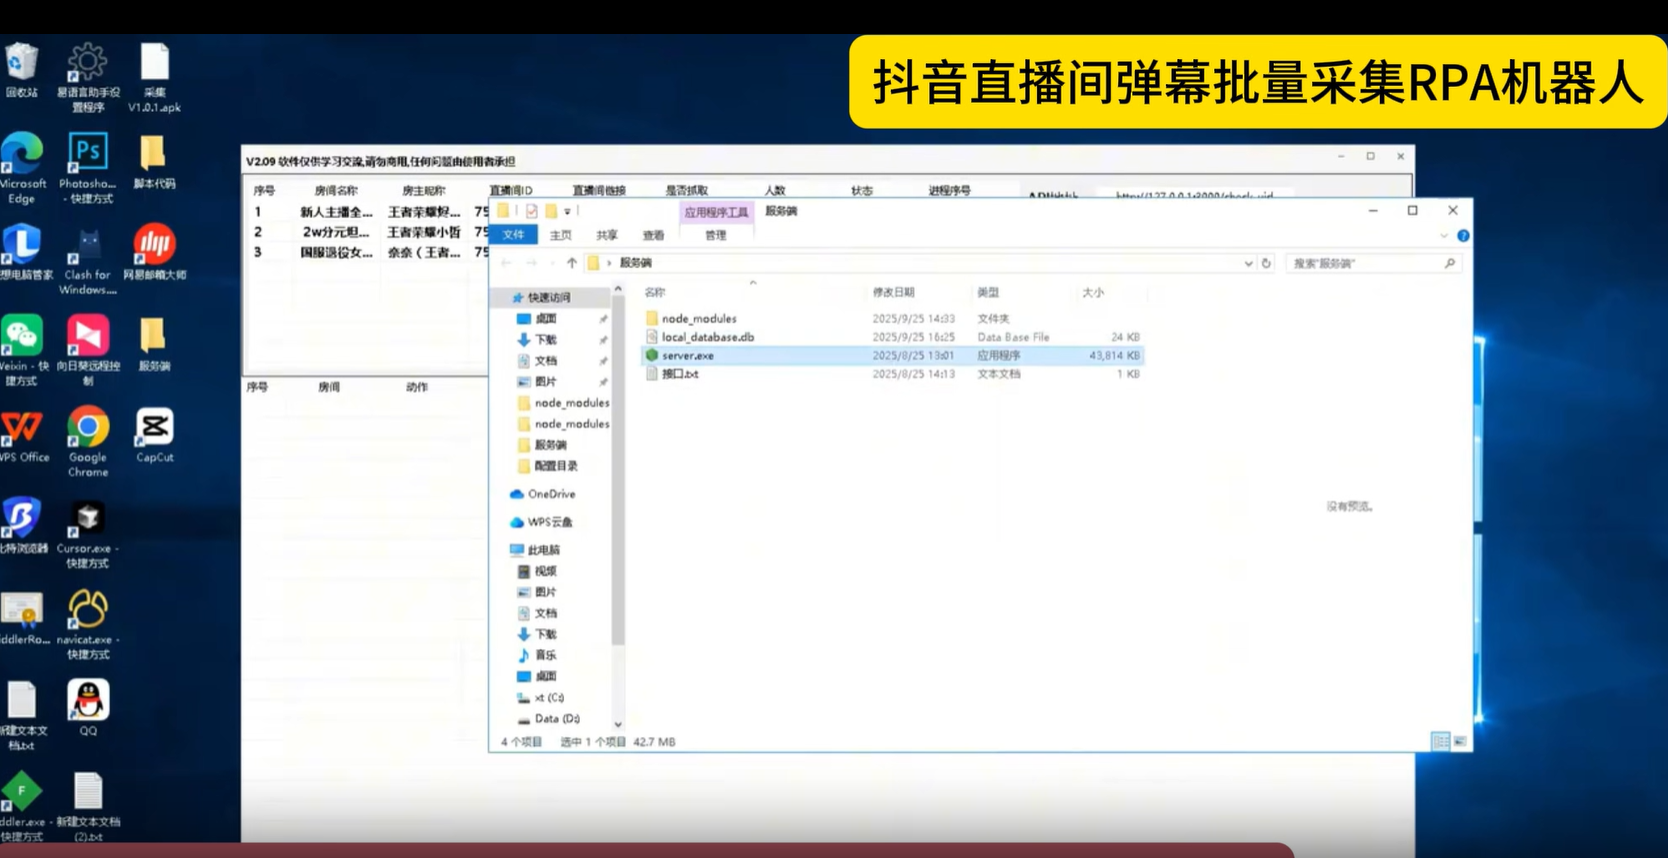Switch to the 查看 ribbon tab
This screenshot has height=858, width=1668.
(x=653, y=235)
